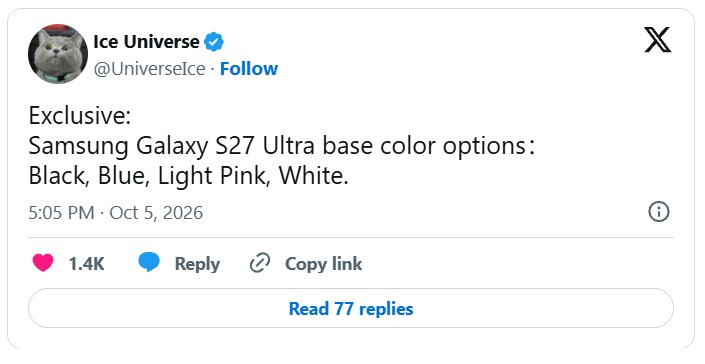The height and width of the screenshot is (364, 705).
Task: Open the 5:05 PM Oct 5, 2026 timestamp
Action: click(116, 213)
